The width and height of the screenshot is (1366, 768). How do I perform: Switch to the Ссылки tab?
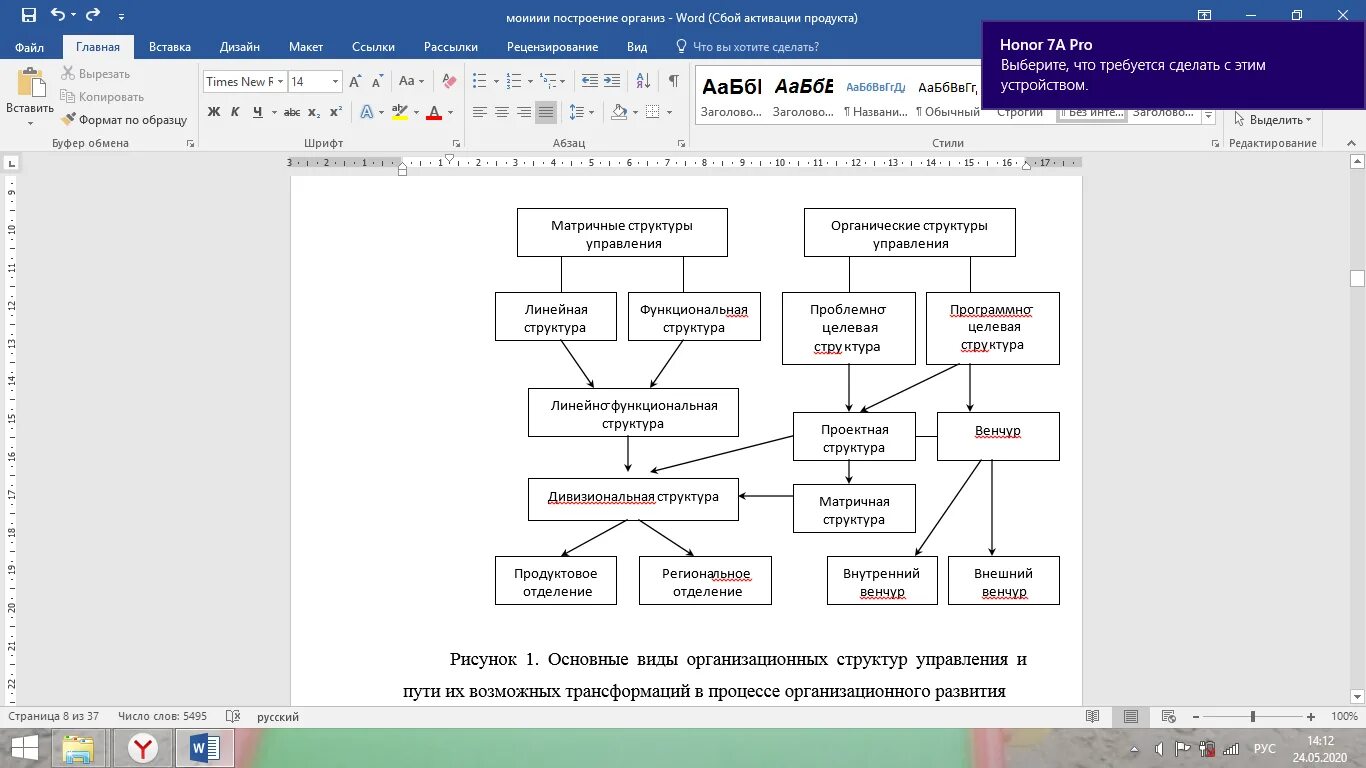373,47
